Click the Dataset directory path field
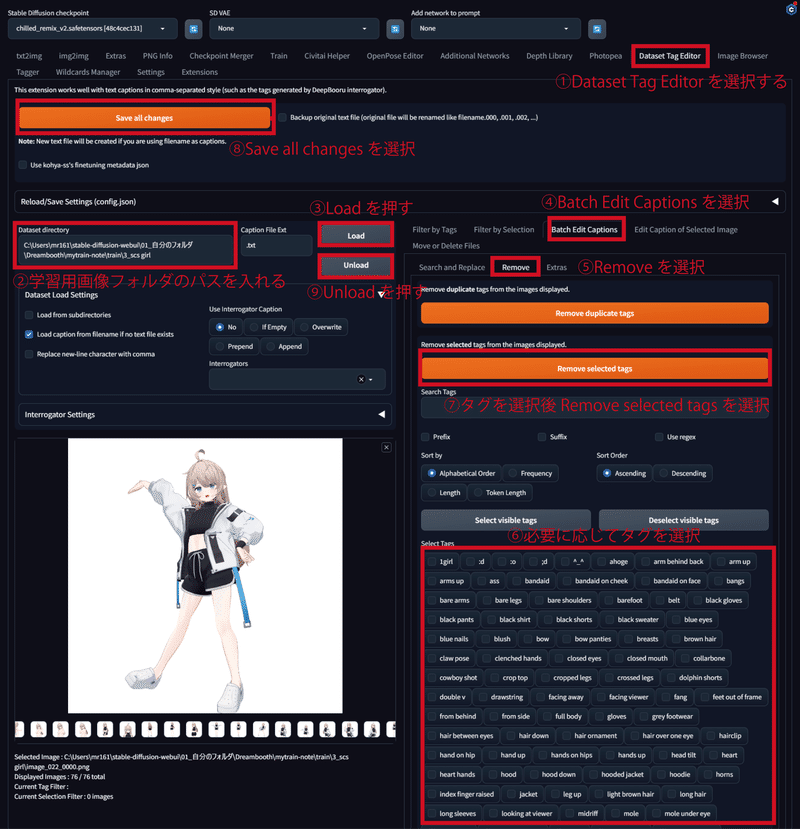800x829 pixels. pos(125,250)
